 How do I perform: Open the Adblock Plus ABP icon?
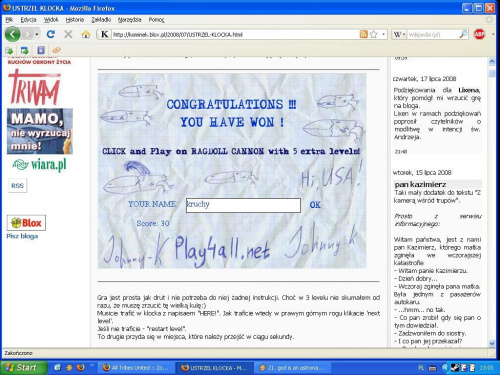(479, 34)
